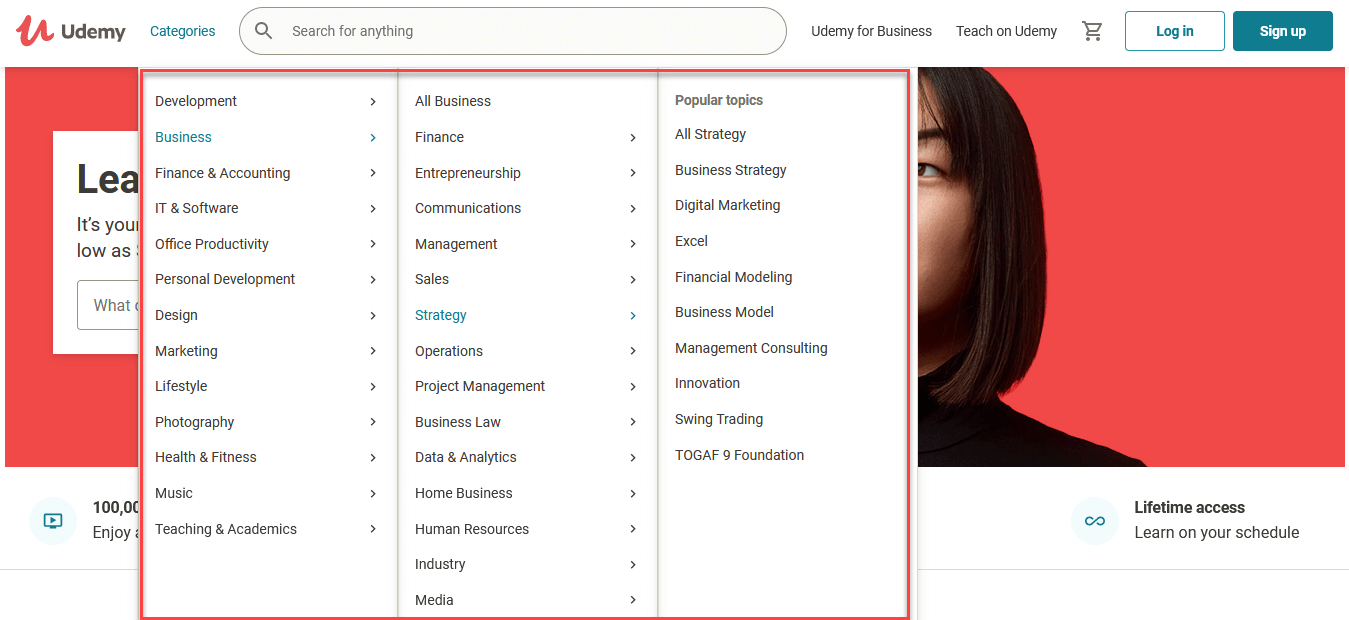Open All Business subcategory
The image size is (1349, 620).
click(453, 101)
